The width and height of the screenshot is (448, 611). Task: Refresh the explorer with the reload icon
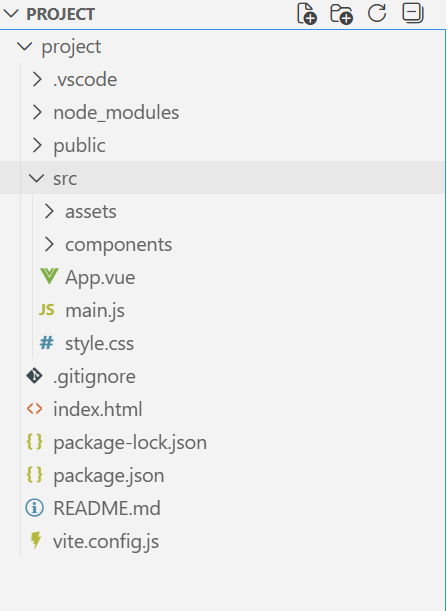377,13
